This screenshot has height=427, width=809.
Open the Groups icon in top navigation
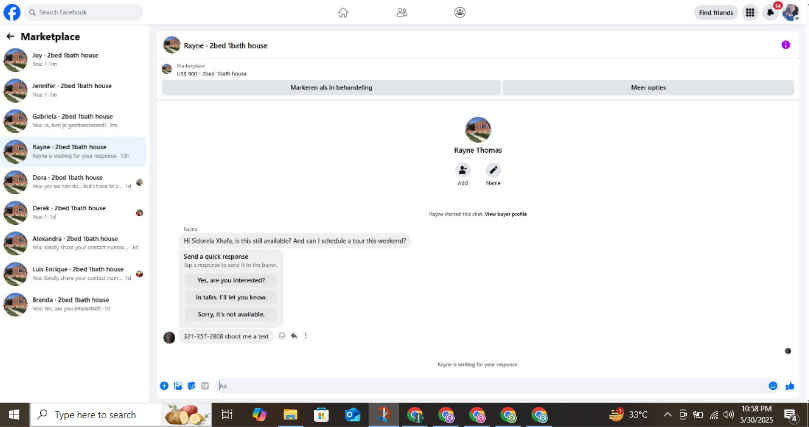tap(460, 12)
